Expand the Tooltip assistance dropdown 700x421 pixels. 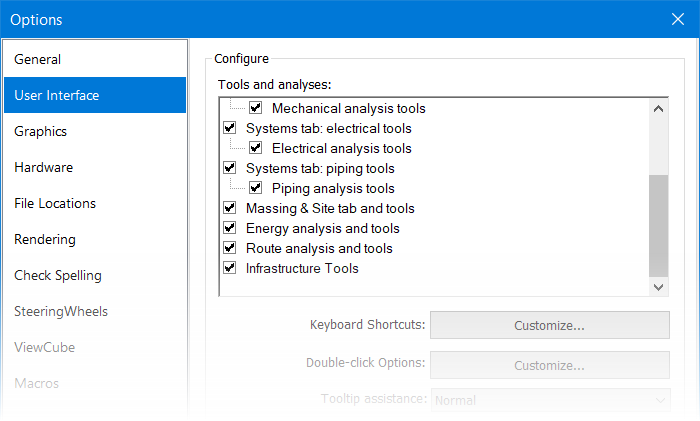(550, 400)
